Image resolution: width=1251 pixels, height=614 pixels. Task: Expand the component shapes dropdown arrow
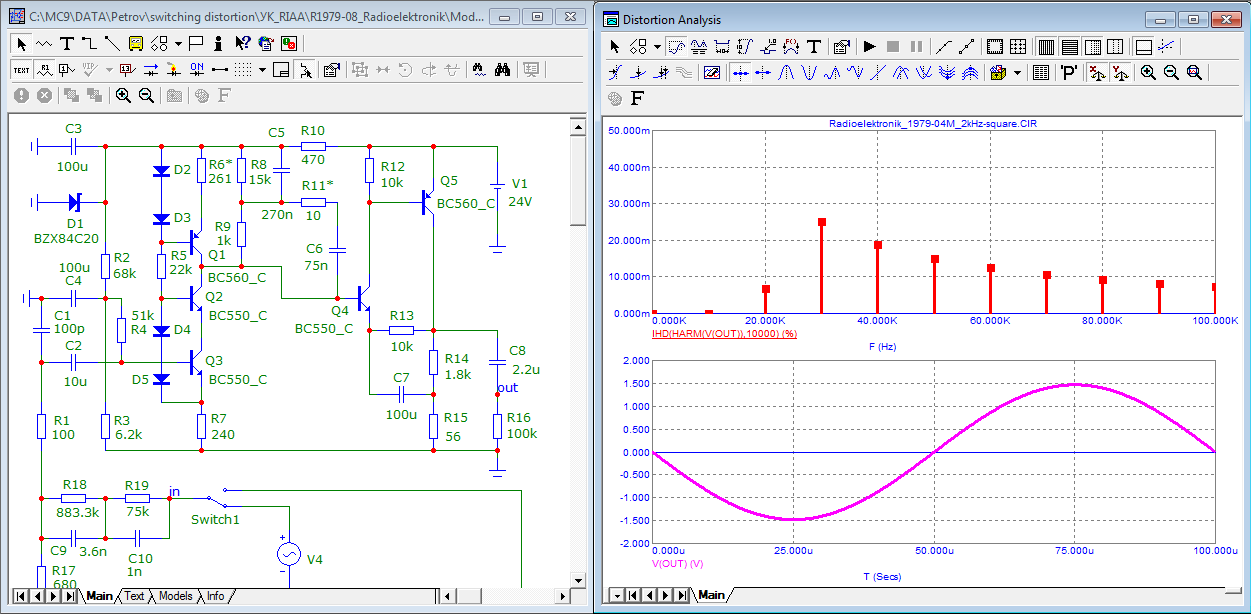pyautogui.click(x=178, y=43)
